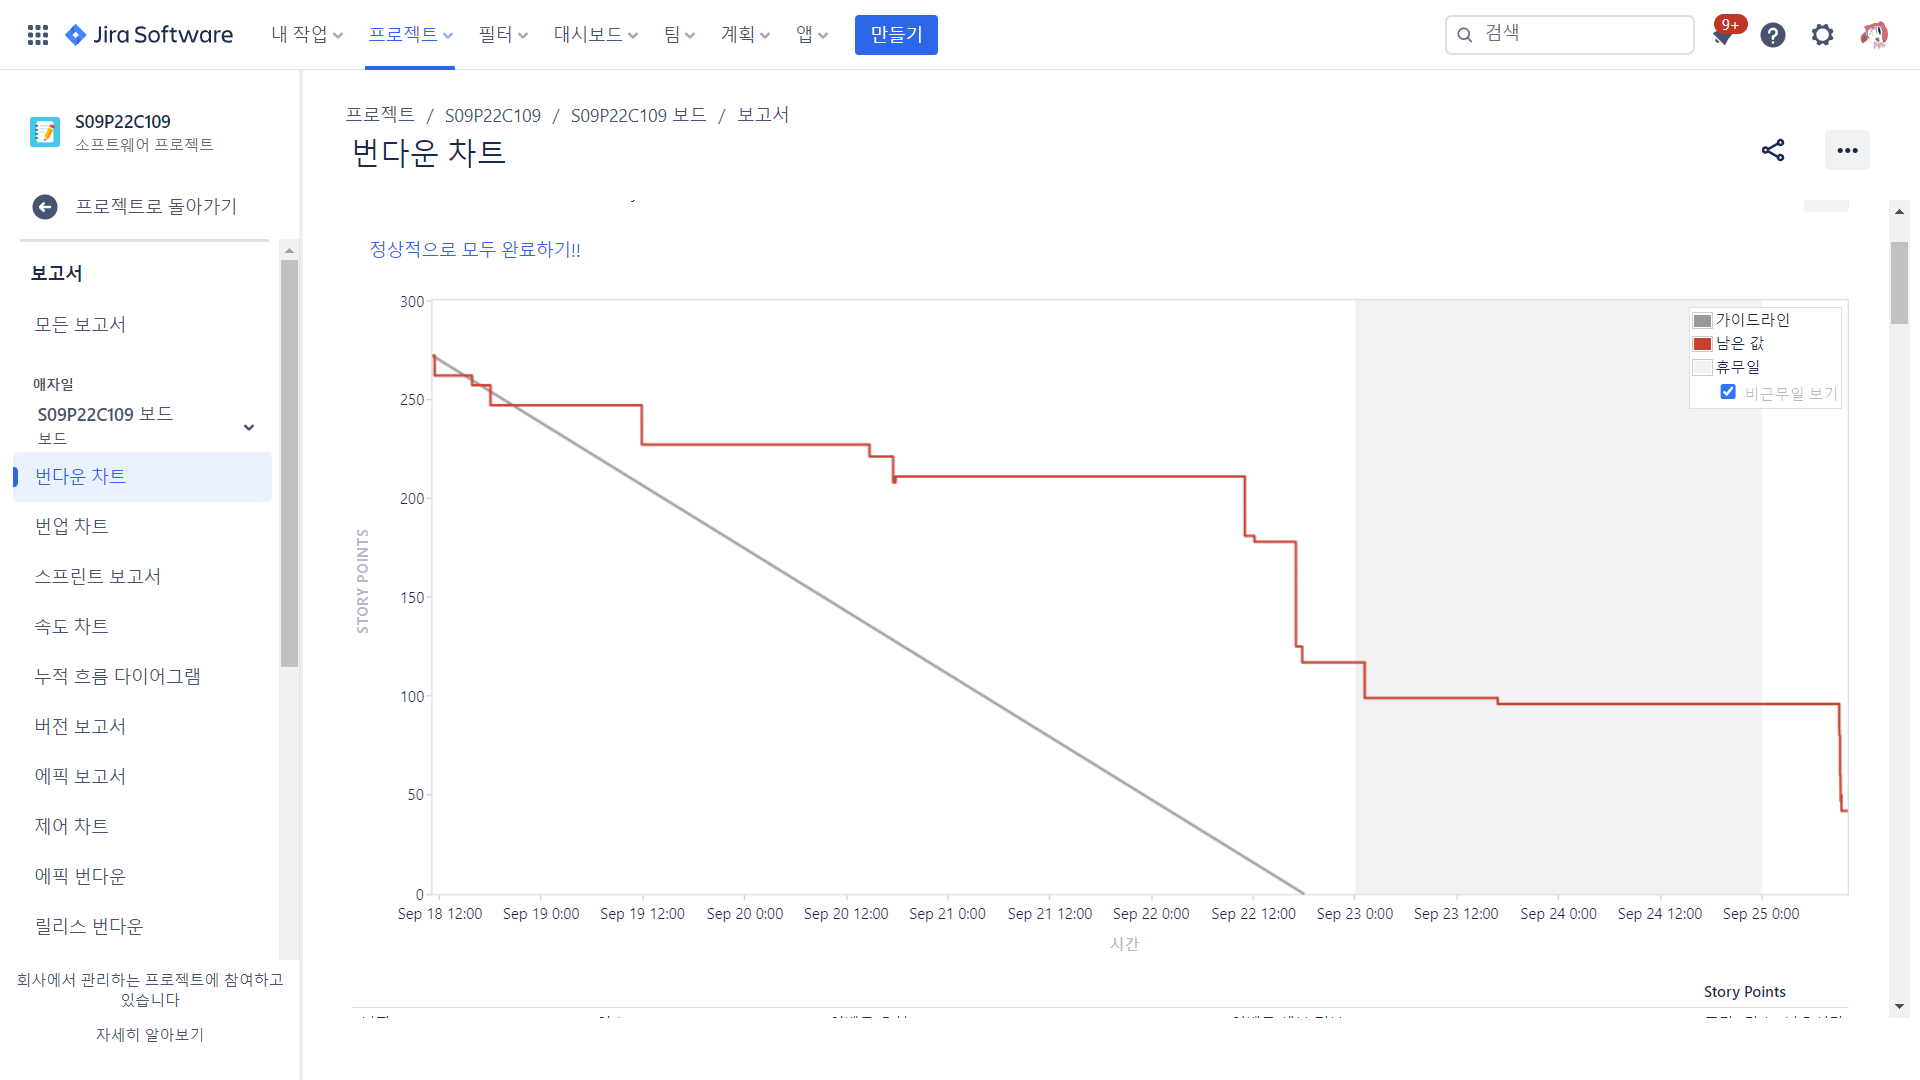
Task: Expand the 팀 dropdown
Action: 679,35
